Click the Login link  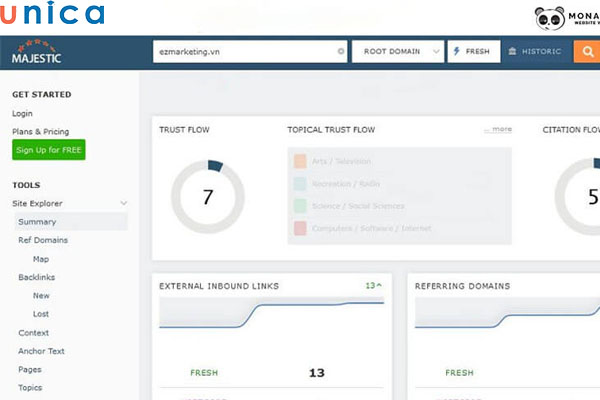click(x=22, y=113)
